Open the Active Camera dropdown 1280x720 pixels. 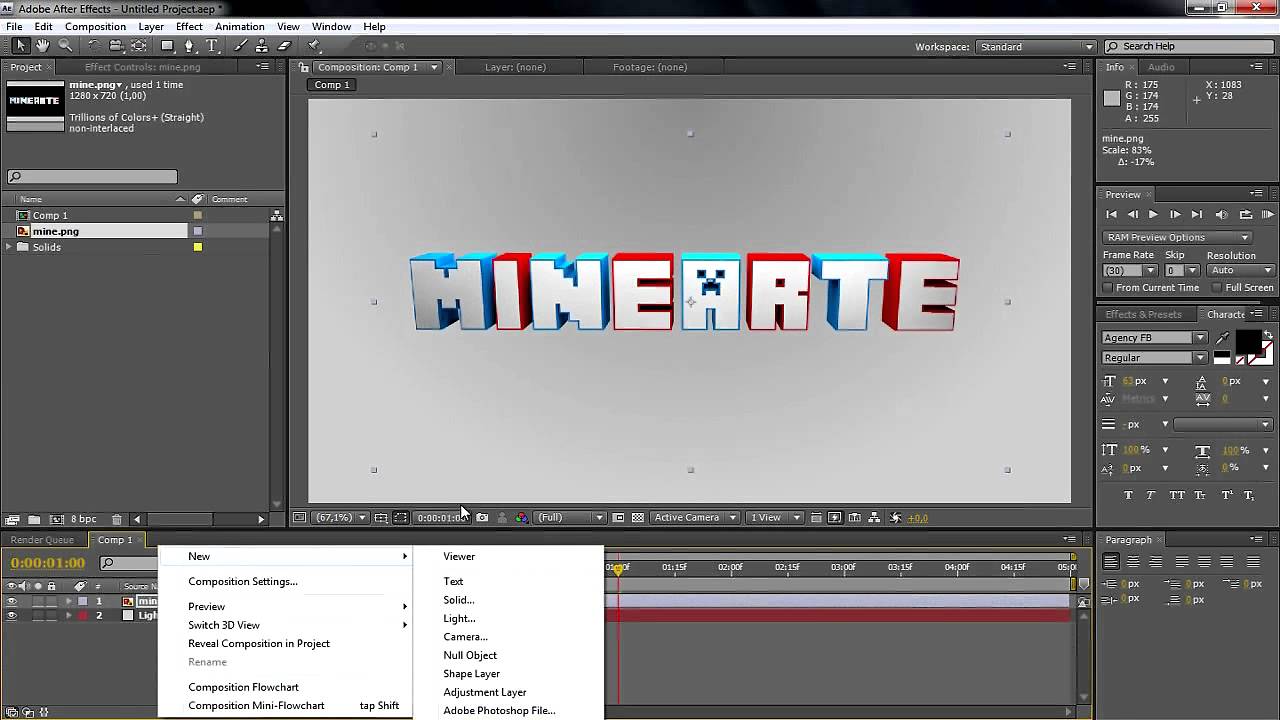point(695,518)
